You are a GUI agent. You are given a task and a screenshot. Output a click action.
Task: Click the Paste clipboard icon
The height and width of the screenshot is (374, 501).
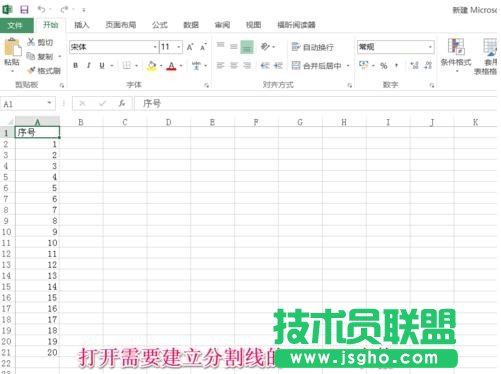(12, 48)
